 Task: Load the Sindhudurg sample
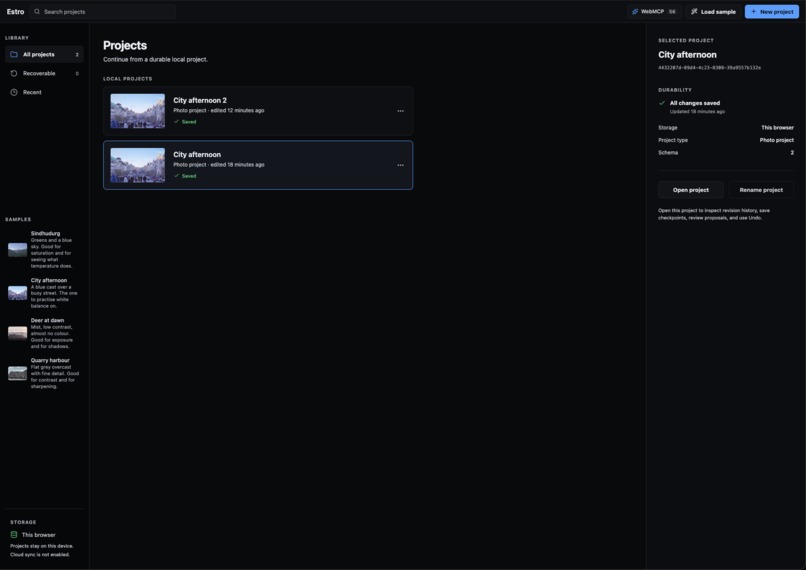tap(44, 249)
